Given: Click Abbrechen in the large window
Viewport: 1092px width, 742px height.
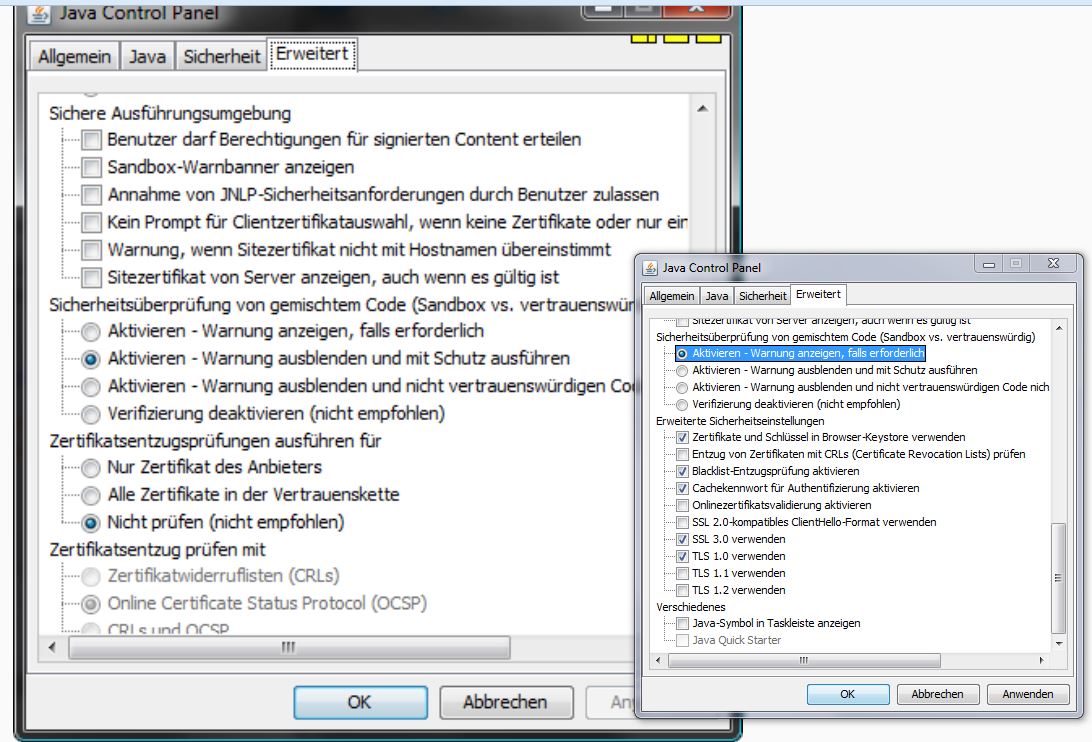Looking at the screenshot, I should coord(506,702).
